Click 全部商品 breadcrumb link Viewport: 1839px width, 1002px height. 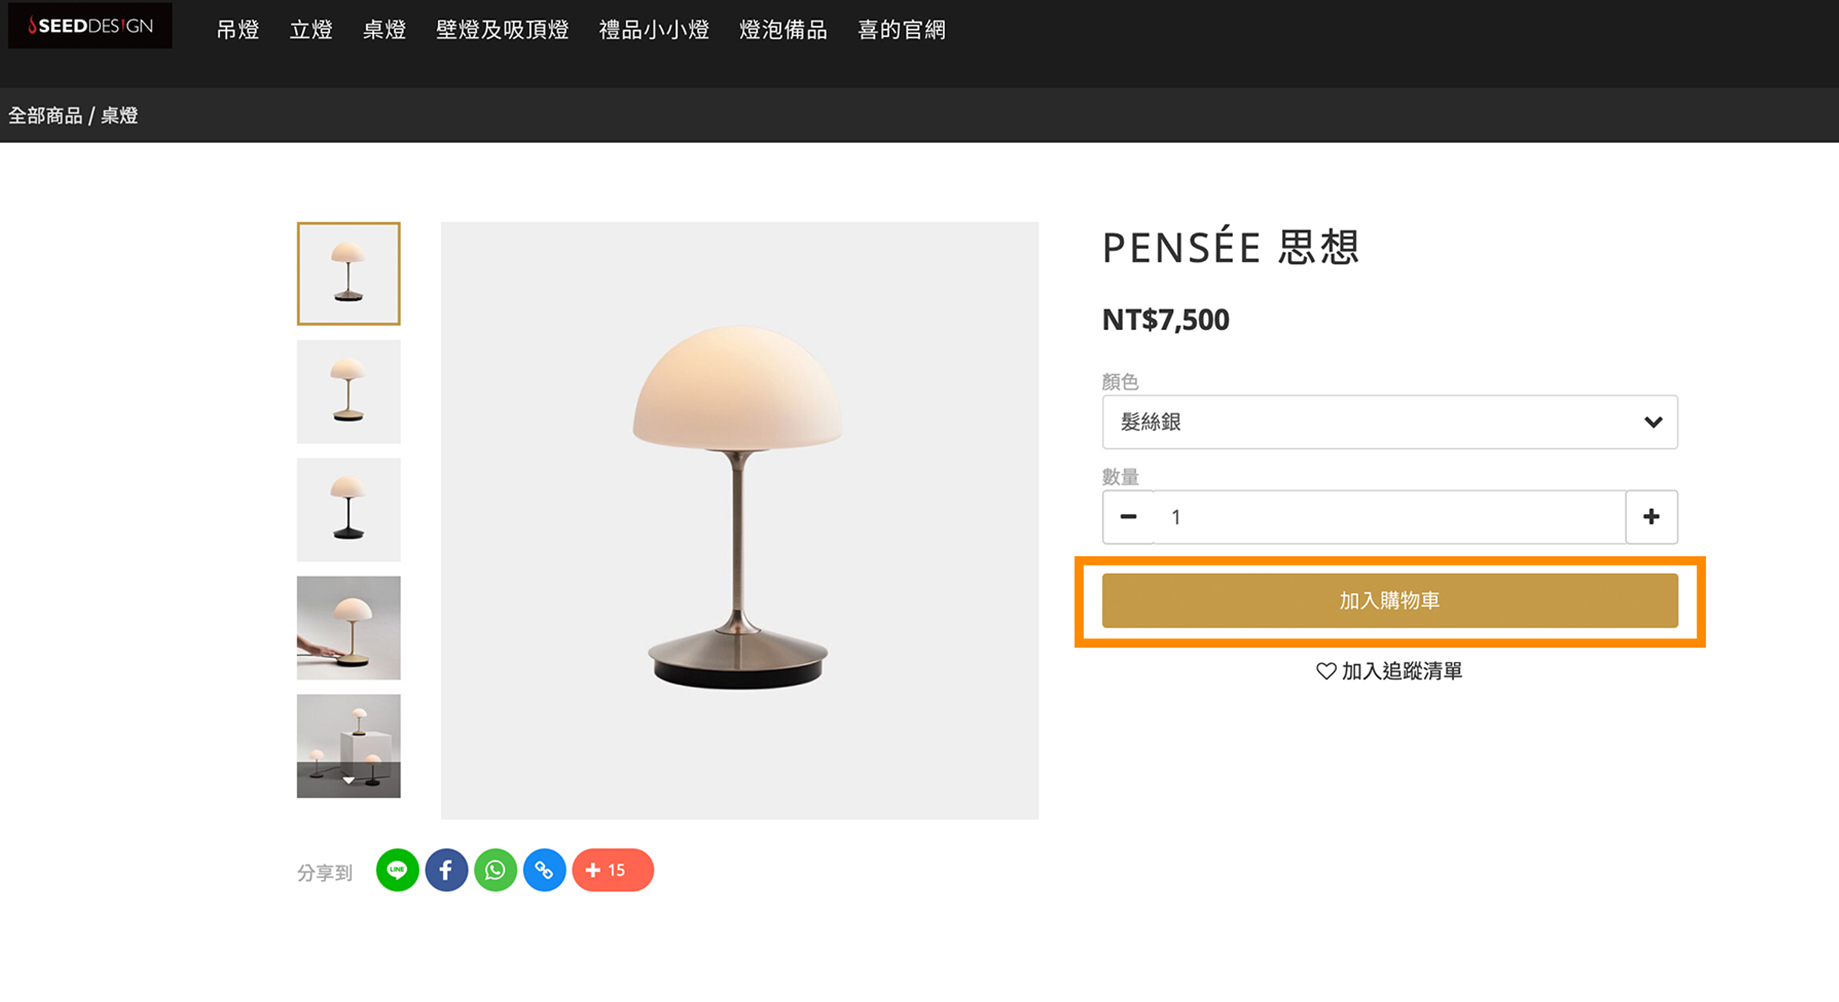[x=45, y=116]
